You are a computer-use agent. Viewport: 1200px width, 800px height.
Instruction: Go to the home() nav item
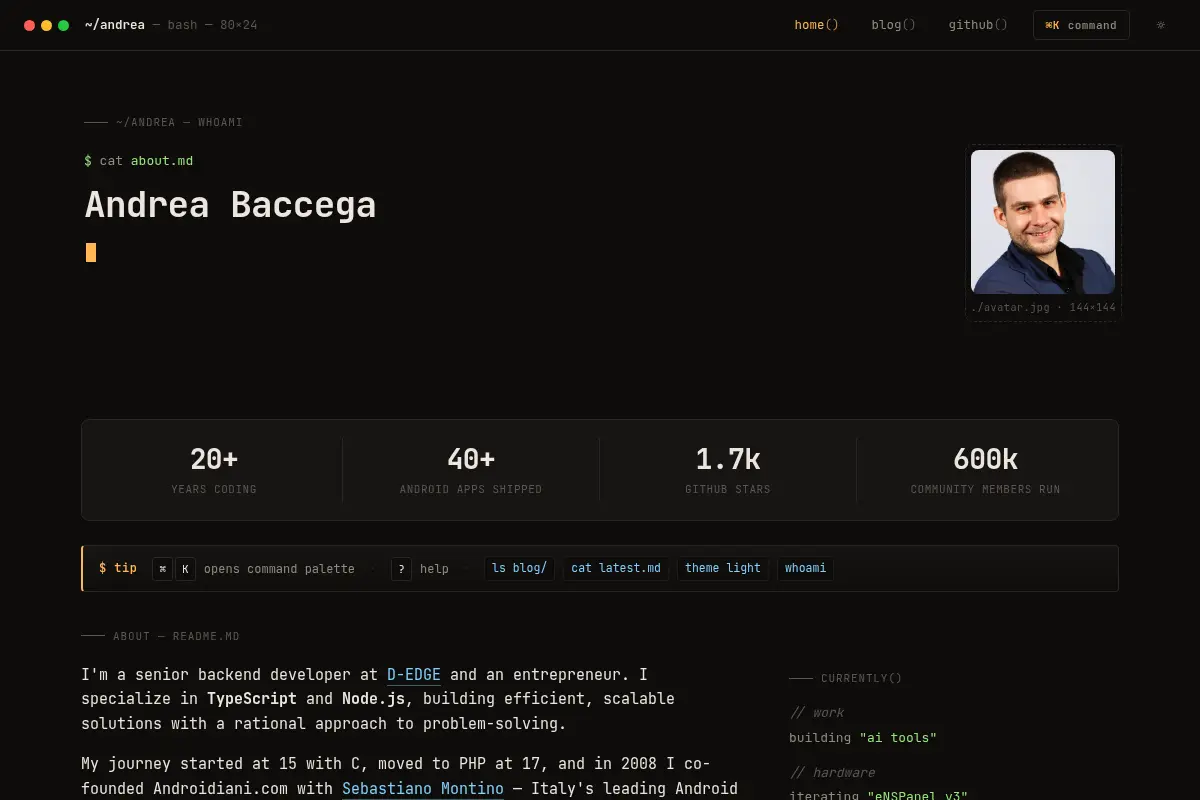(816, 25)
